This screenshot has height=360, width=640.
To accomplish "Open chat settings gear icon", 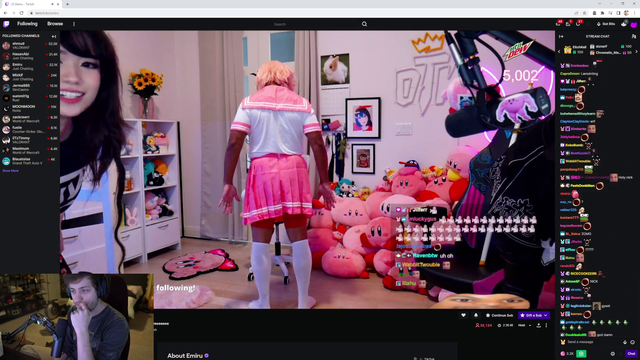I will (x=612, y=353).
